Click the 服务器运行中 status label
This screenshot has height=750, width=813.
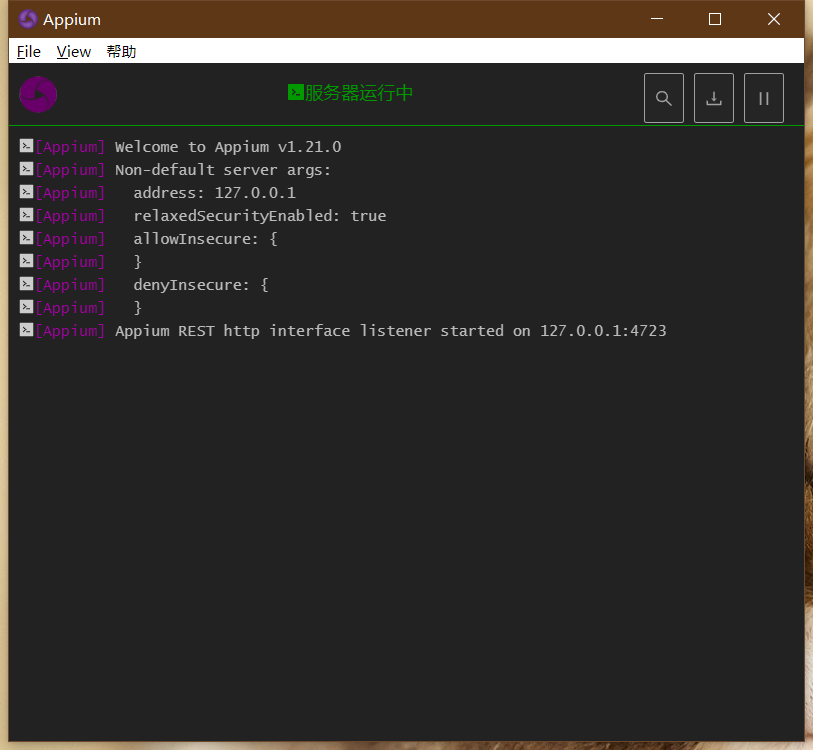(359, 93)
